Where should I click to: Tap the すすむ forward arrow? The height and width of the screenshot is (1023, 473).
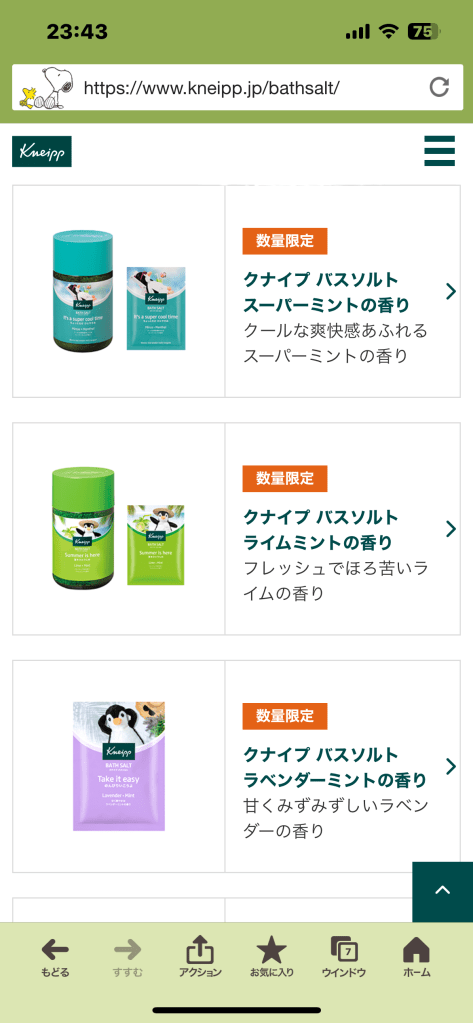click(128, 958)
